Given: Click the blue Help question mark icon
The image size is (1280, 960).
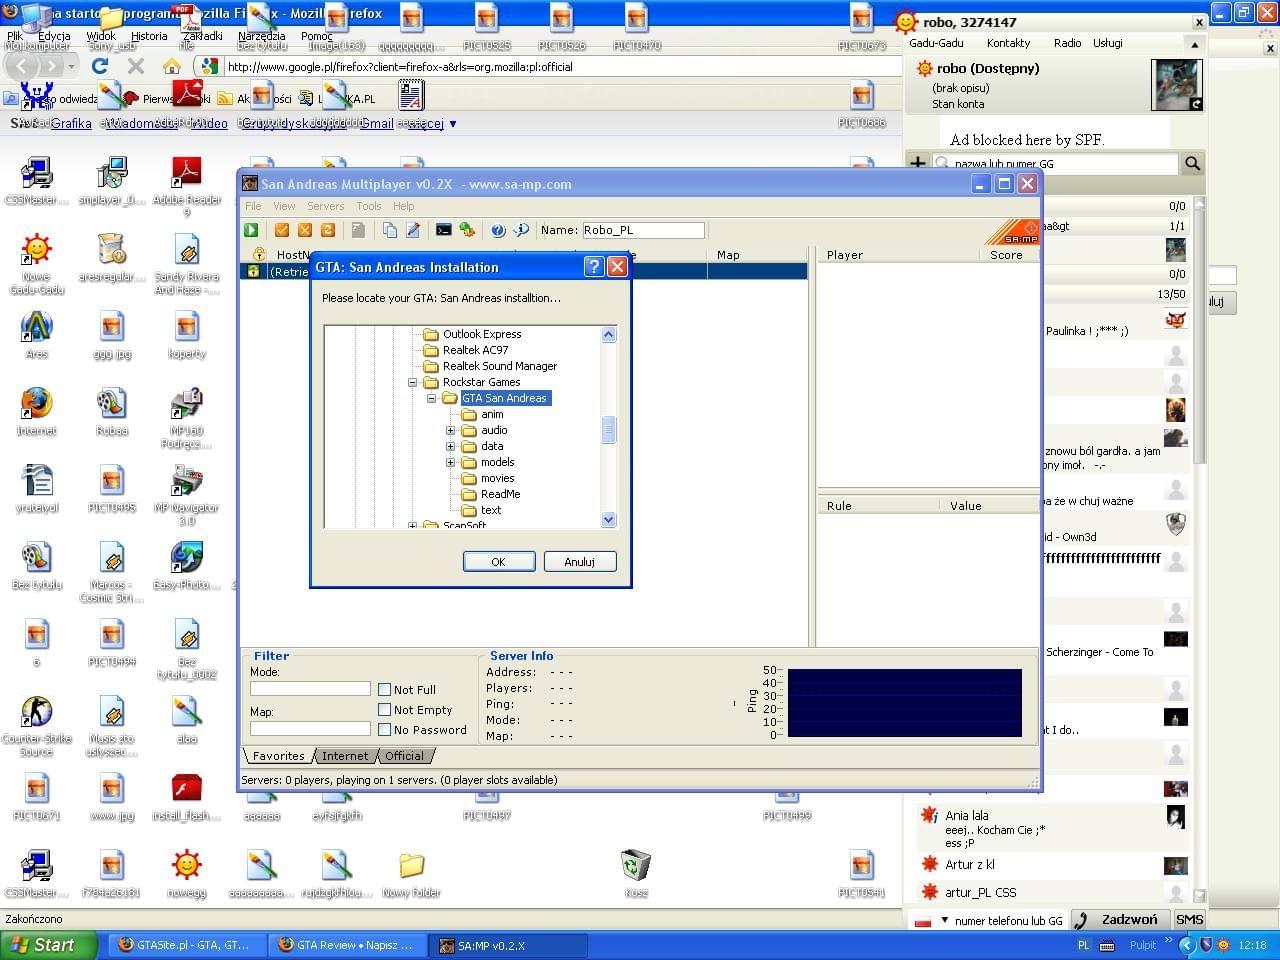Looking at the screenshot, I should (498, 230).
